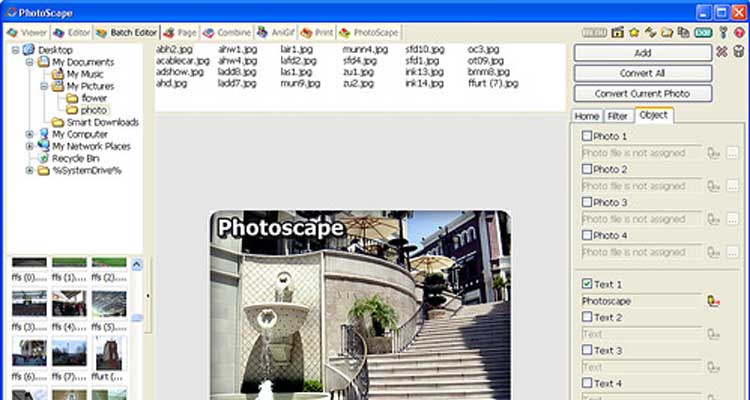
Task: Collapse the Desktop tree node
Action: click(x=15, y=50)
